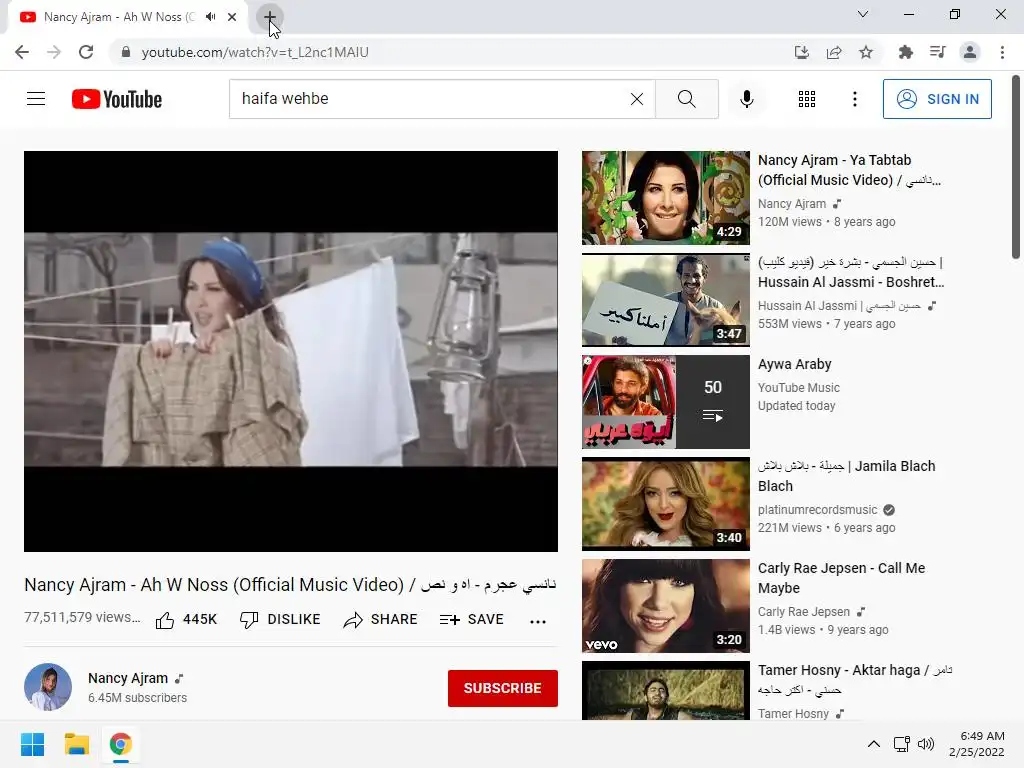This screenshot has width=1024, height=768.
Task: Open Nancy Ajram - Ya Tabtab title
Action: [x=849, y=170]
